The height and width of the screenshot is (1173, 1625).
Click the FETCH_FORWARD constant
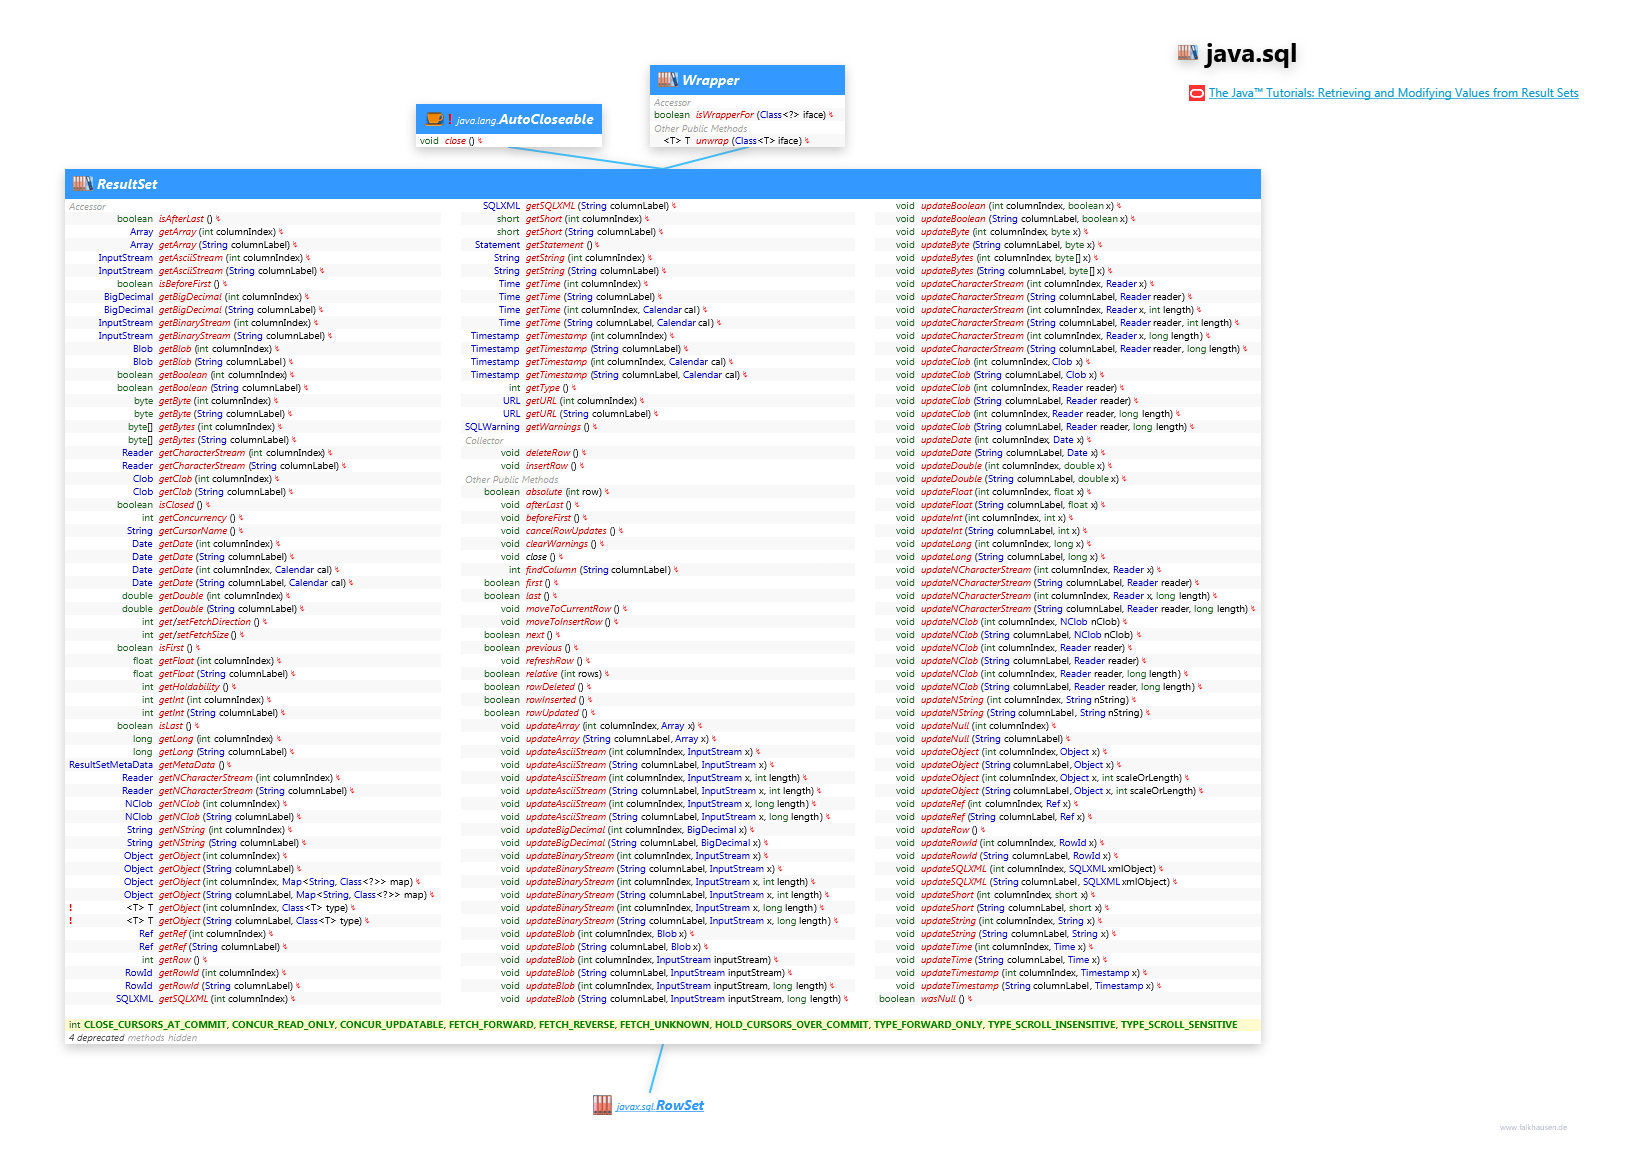click(x=491, y=1025)
